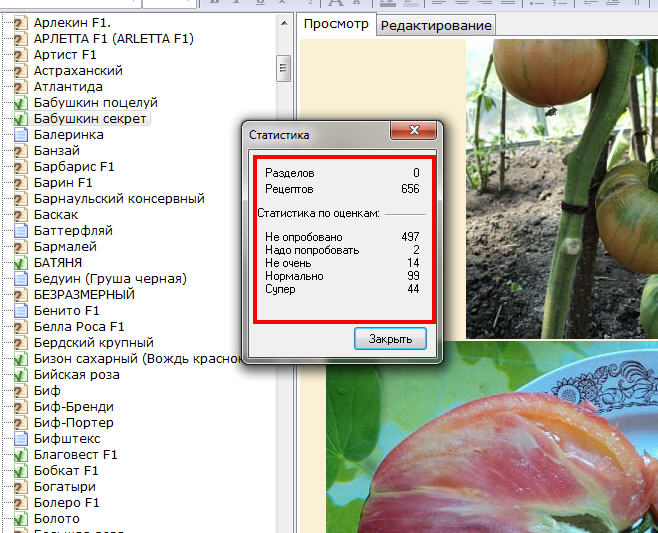Click the question-mark icon beside Биф-Бренди
Viewport: 658px width, 533px height.
point(21,407)
